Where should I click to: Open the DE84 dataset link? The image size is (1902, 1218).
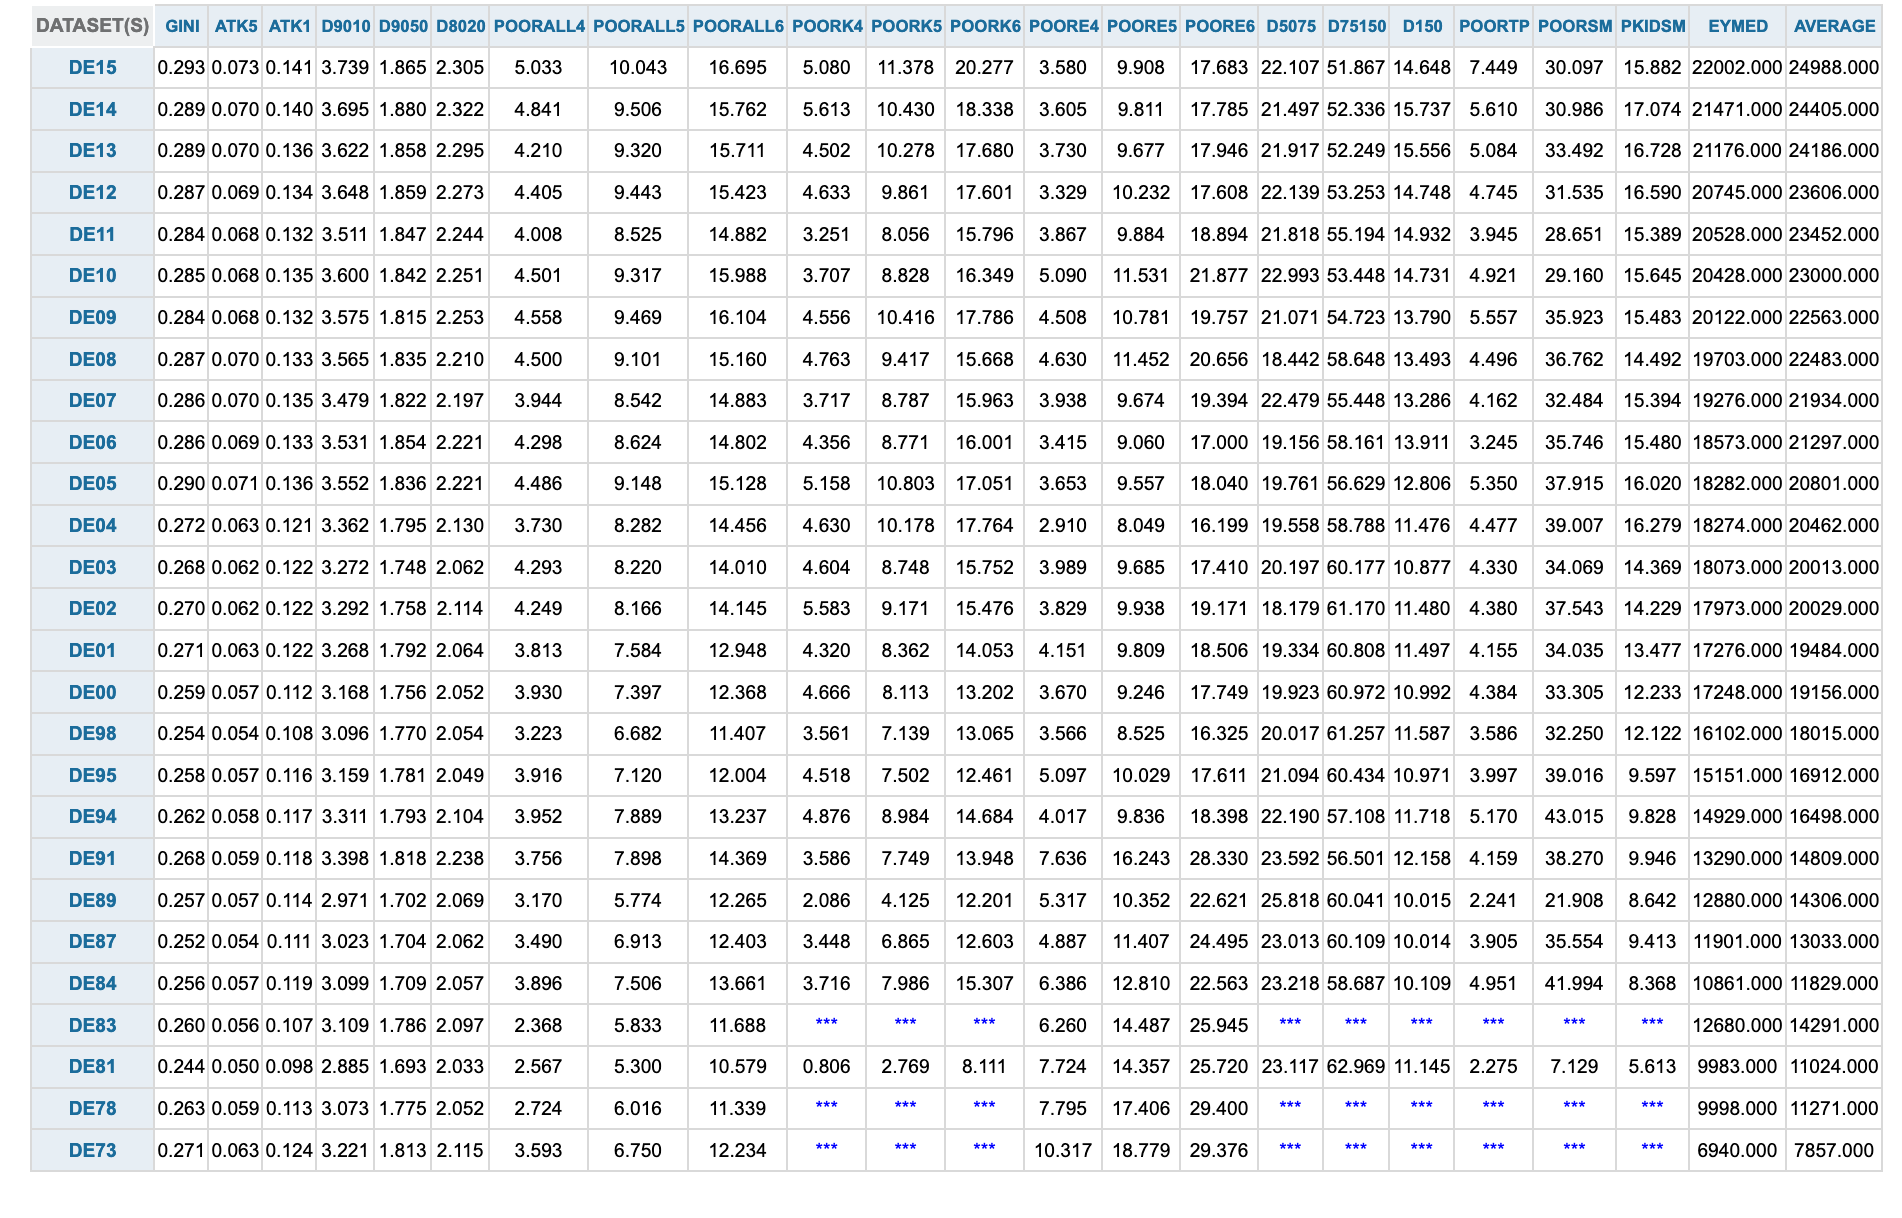(92, 984)
